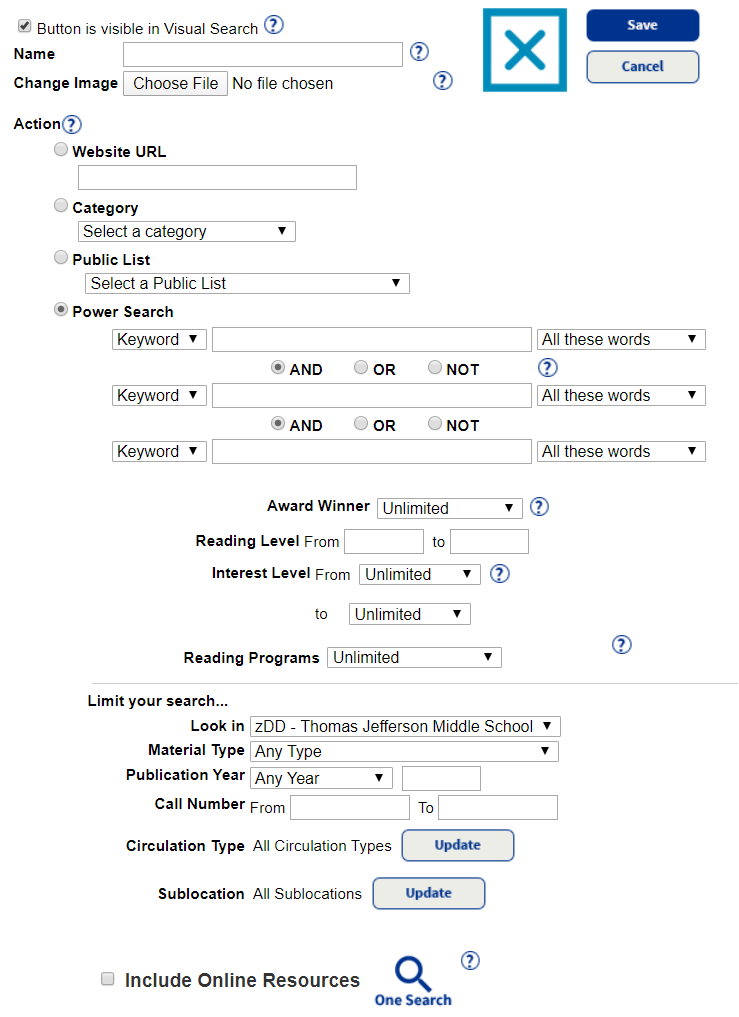Enable Include Online Resources checkbox
Screen dimensions: 739x1017
tap(108, 979)
